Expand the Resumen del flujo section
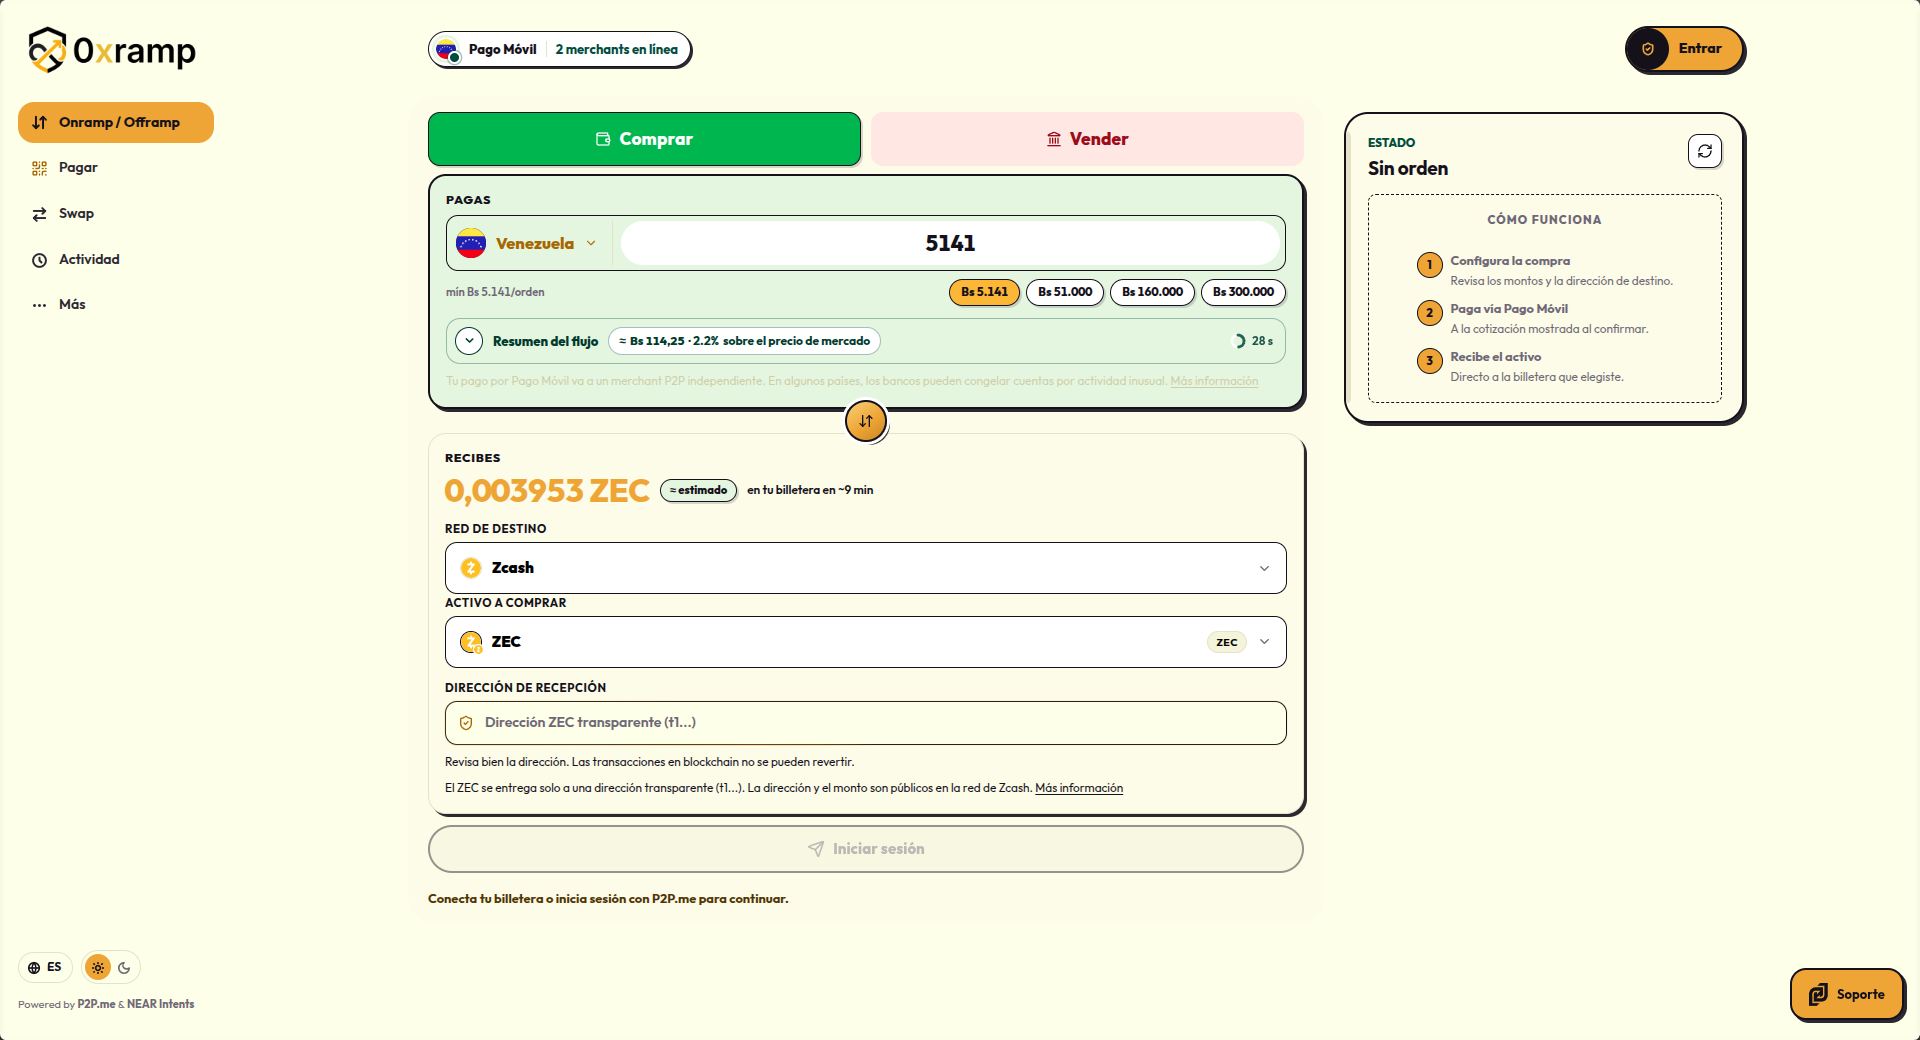The height and width of the screenshot is (1040, 1920). click(x=469, y=341)
